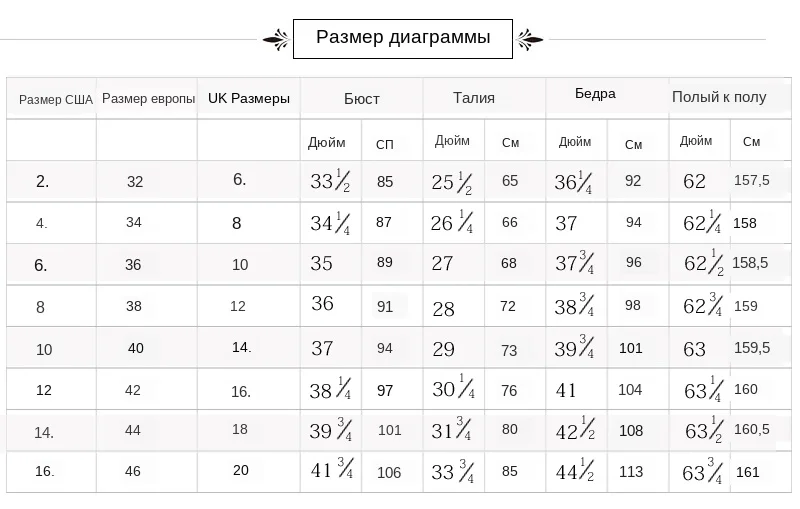
Task: Click the Бюст column header
Action: pyautogui.click(x=361, y=98)
